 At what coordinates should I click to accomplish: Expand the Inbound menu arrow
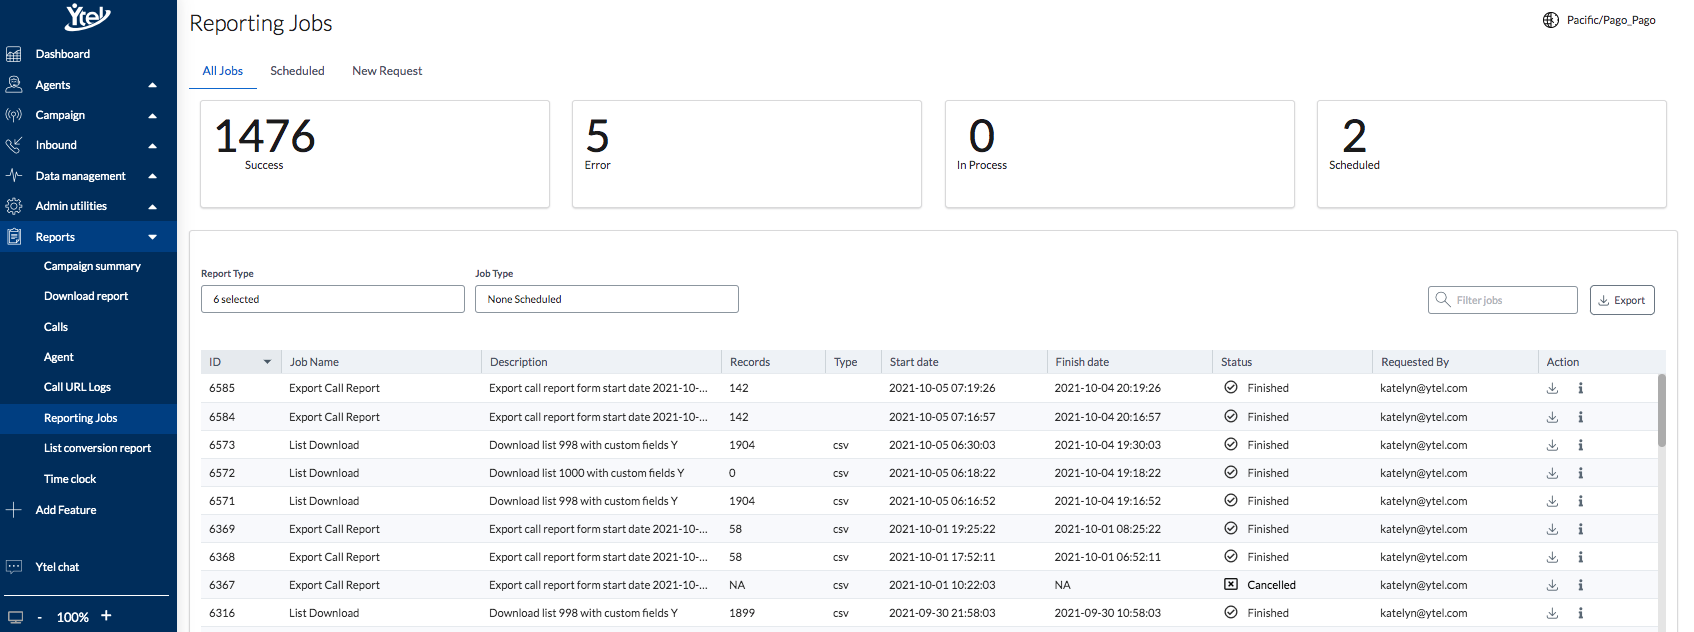point(152,146)
